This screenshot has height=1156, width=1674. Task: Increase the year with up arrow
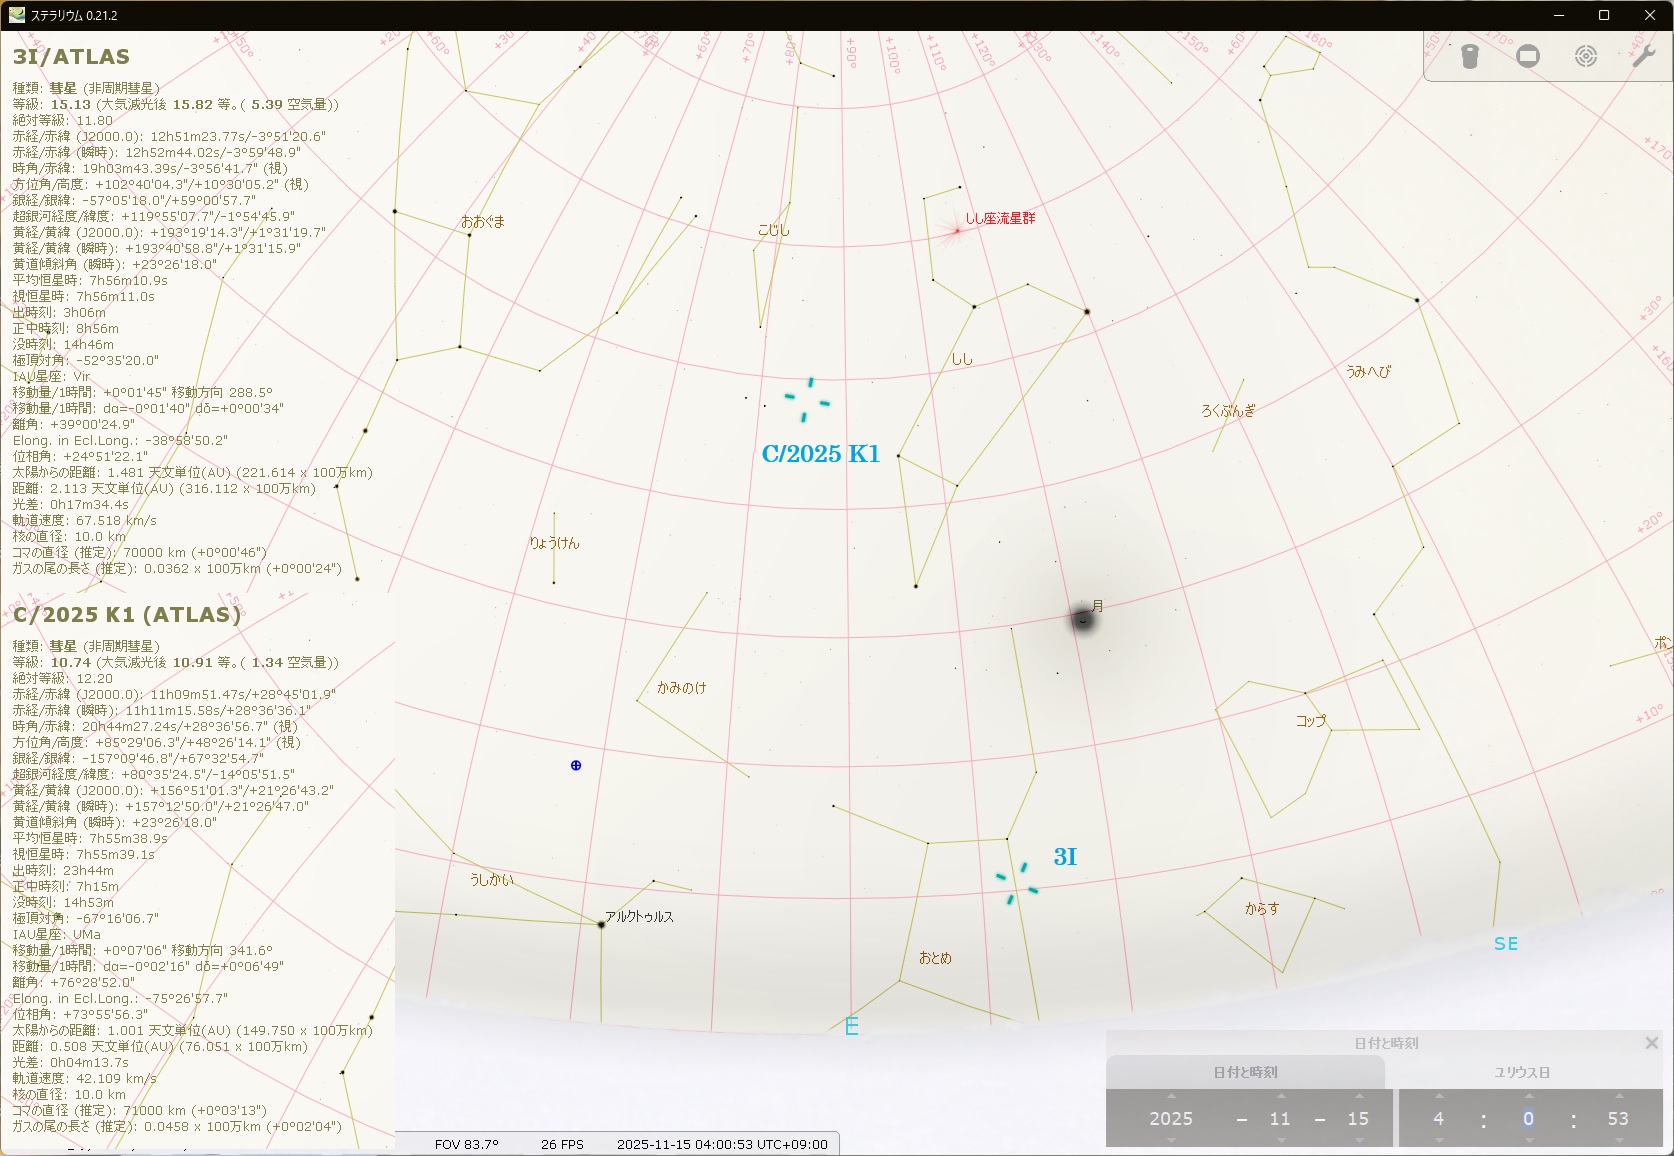1171,1096
